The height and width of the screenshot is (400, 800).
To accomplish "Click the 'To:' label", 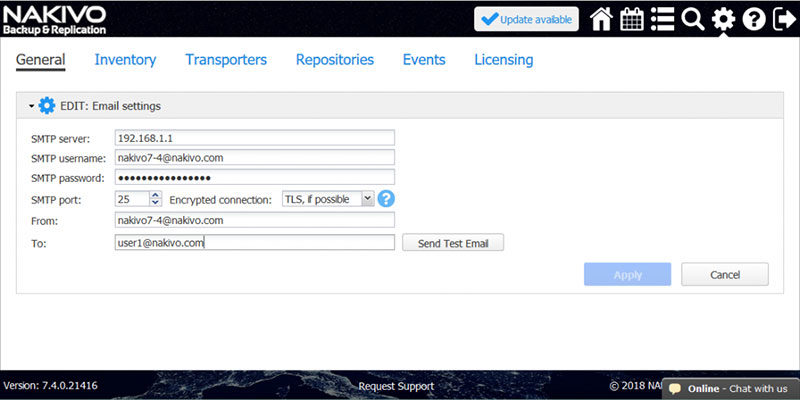I will [39, 243].
